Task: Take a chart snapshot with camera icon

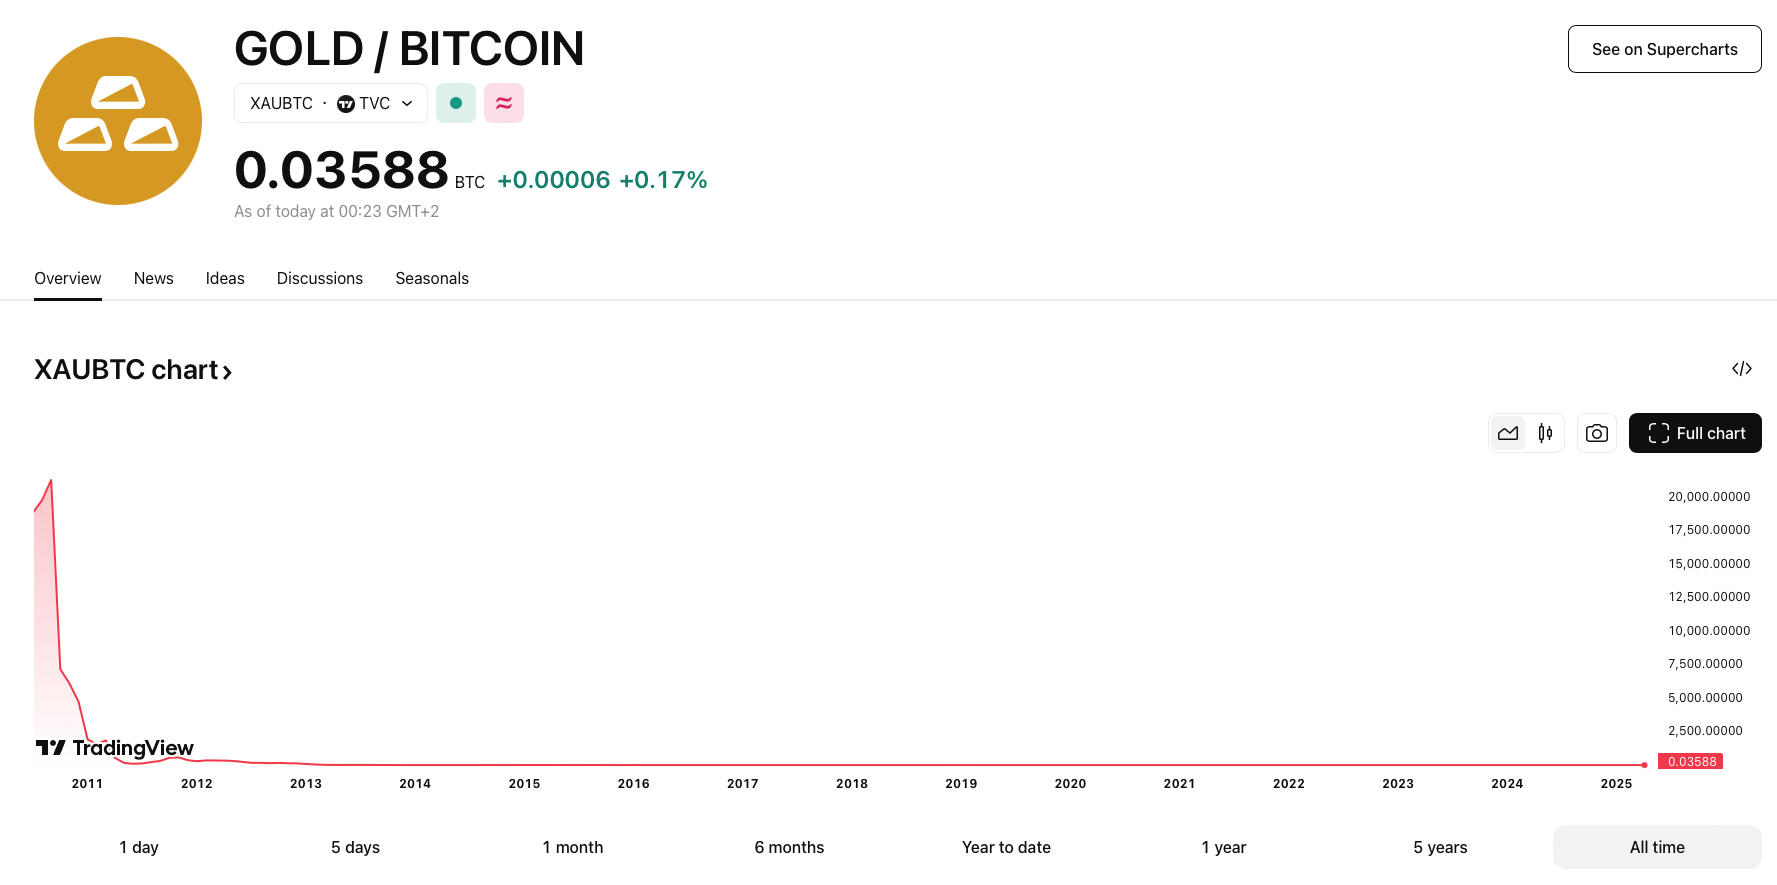Action: [1597, 433]
